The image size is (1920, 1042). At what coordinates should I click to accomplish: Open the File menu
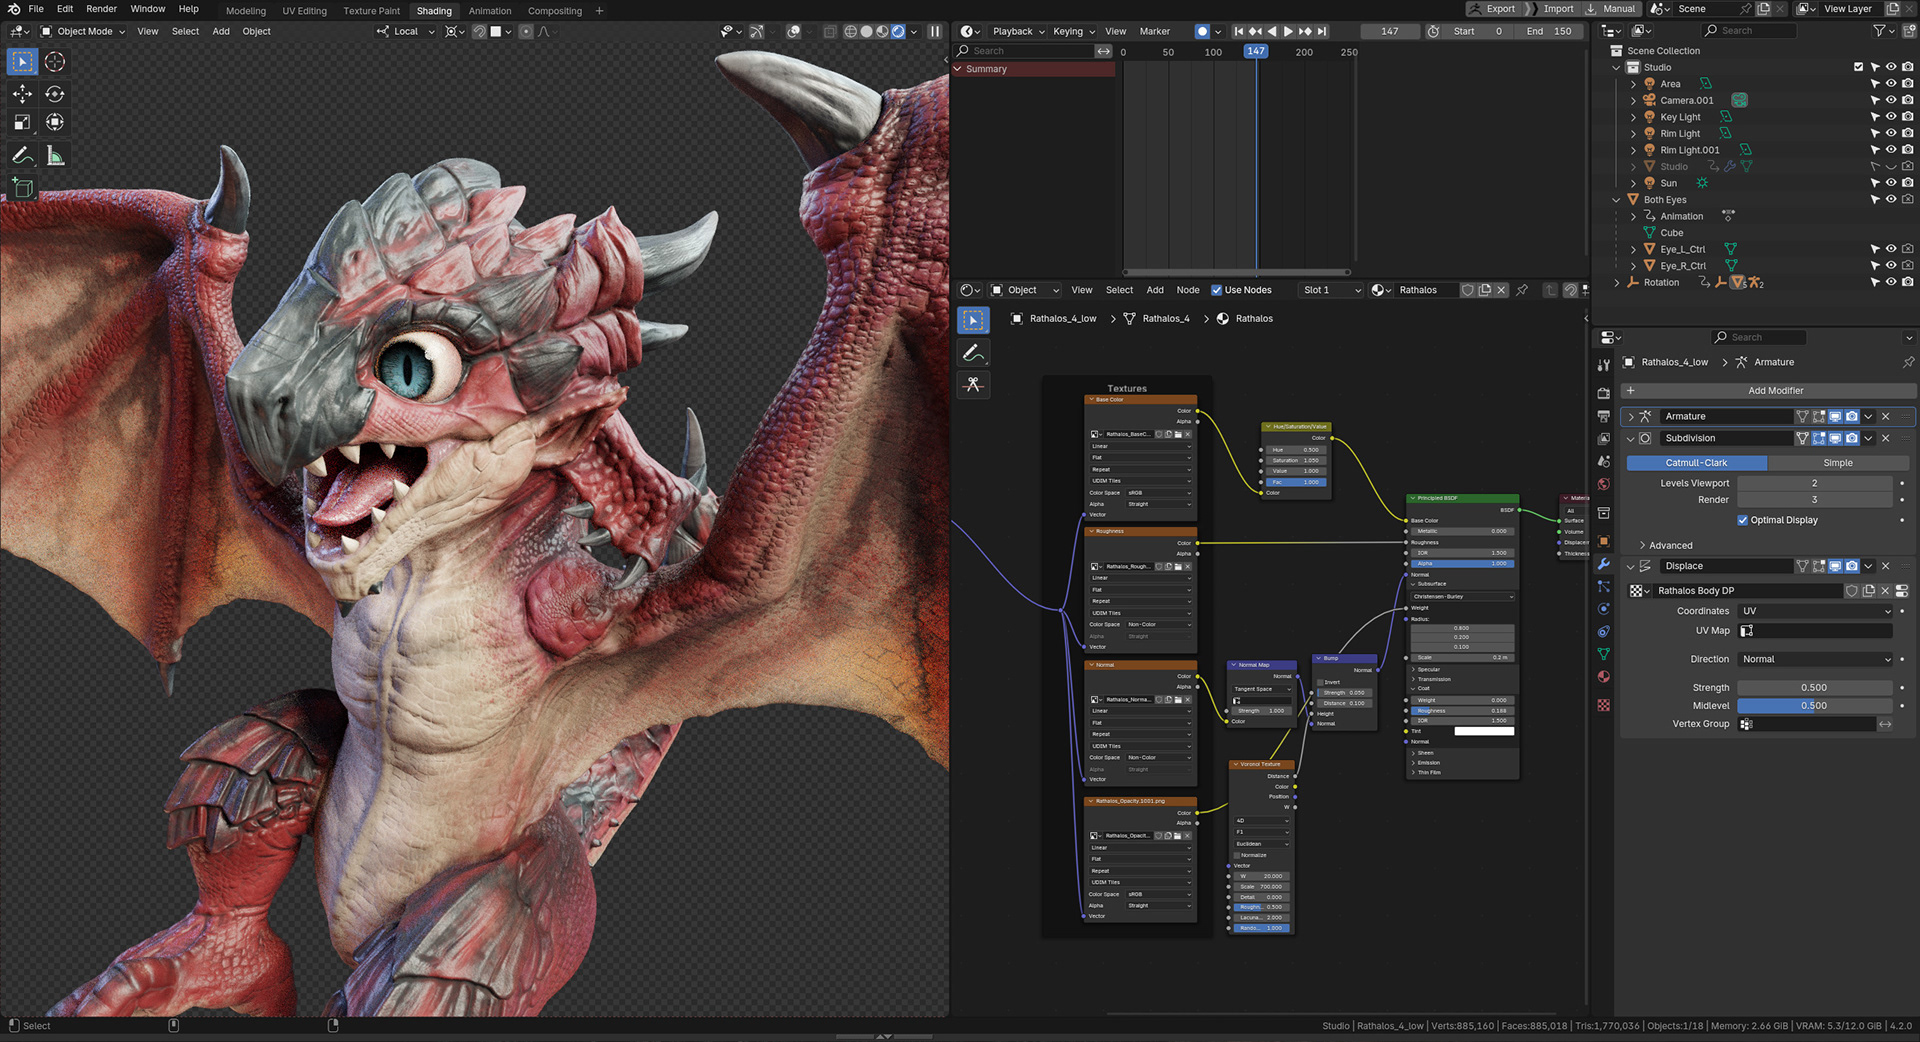[x=36, y=9]
